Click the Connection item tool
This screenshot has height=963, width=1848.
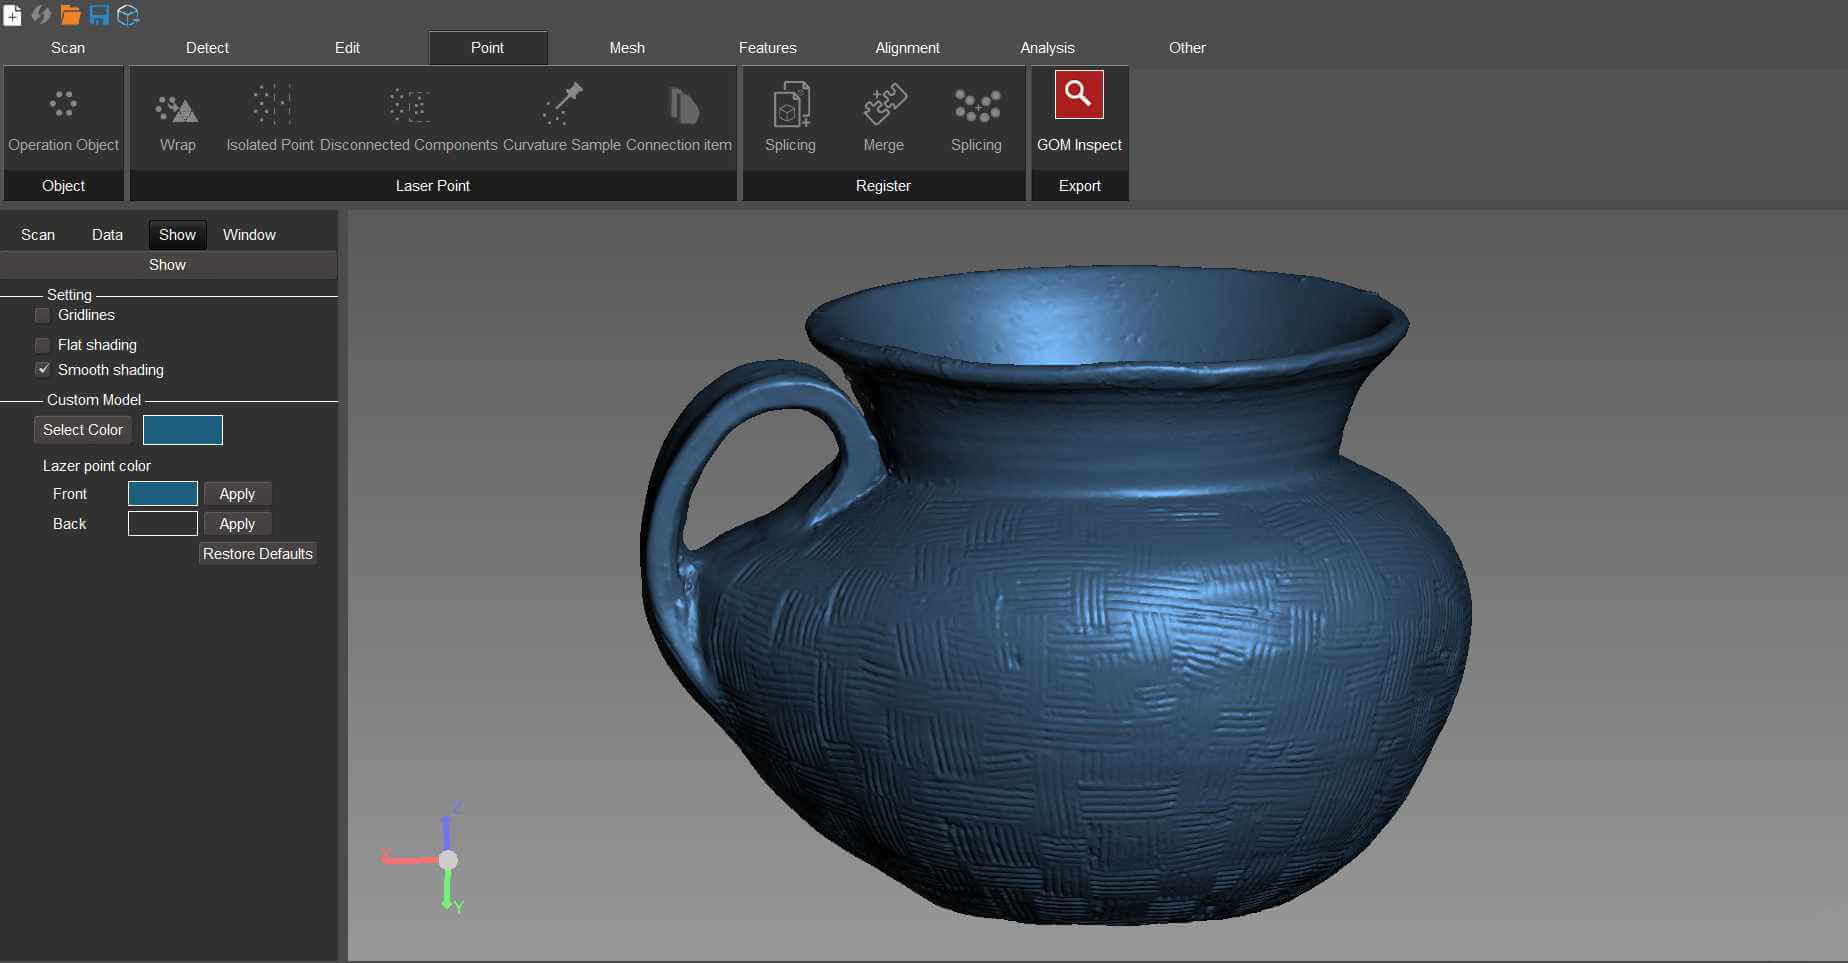pyautogui.click(x=679, y=119)
